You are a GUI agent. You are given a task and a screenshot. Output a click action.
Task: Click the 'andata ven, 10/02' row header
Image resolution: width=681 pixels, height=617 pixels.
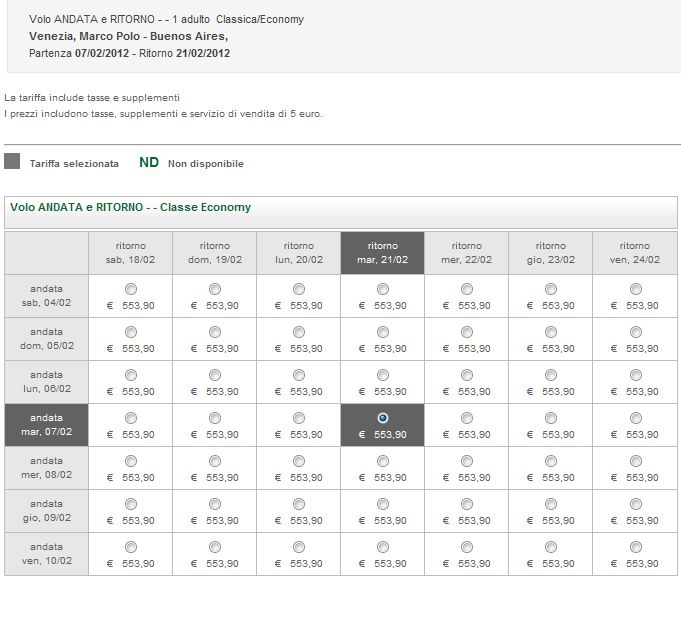click(46, 554)
